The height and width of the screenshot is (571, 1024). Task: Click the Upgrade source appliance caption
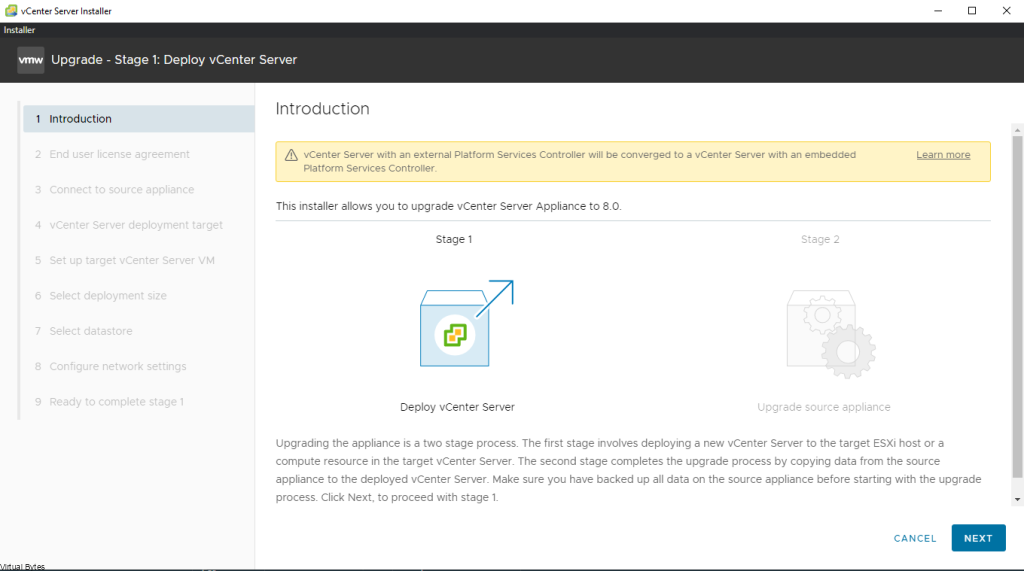[824, 407]
